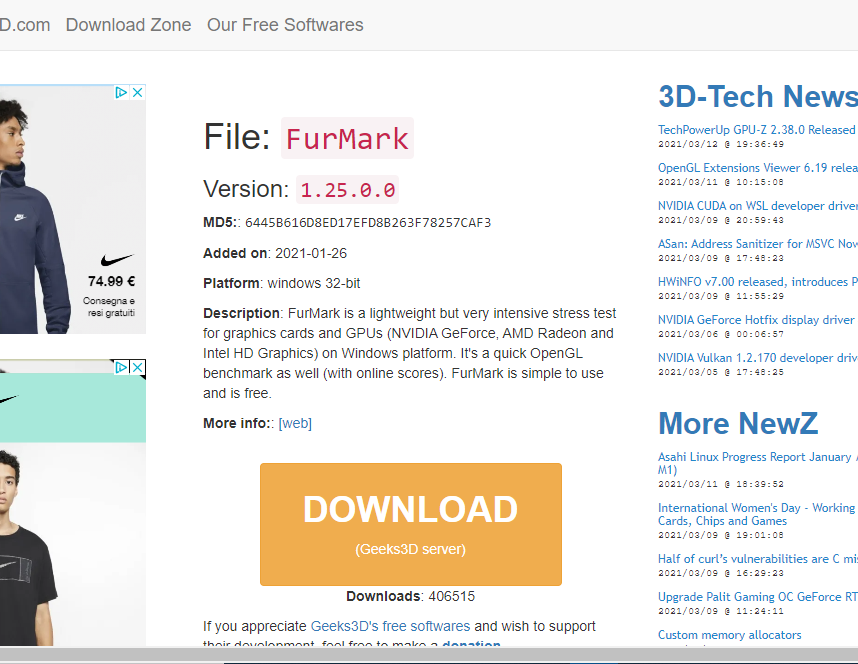This screenshot has width=858, height=664.
Task: Open the NVIDIA Vulkan 1.2.170 developer driver link
Action: coord(758,357)
